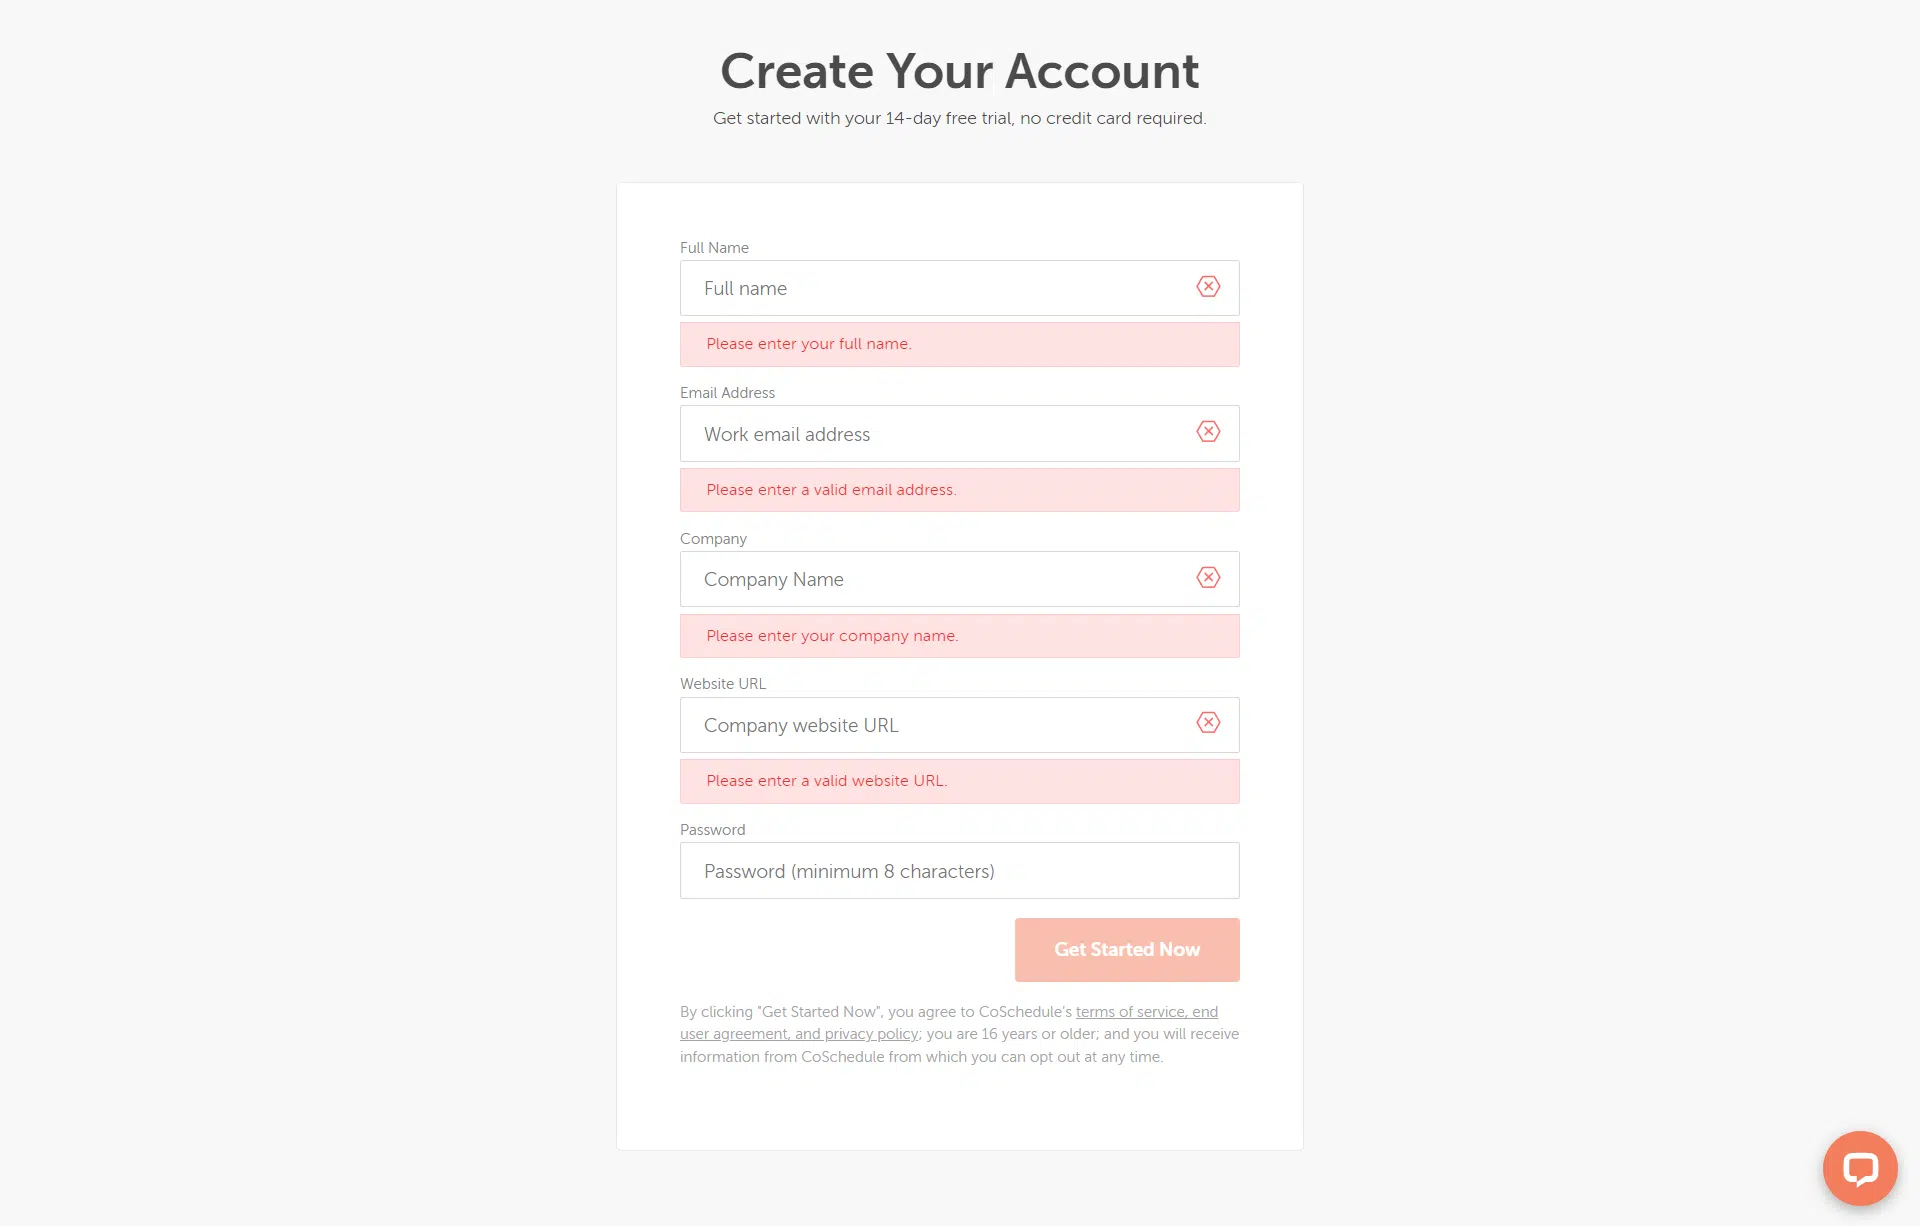
Task: Click the 'Please enter your full name' error
Action: 809,344
